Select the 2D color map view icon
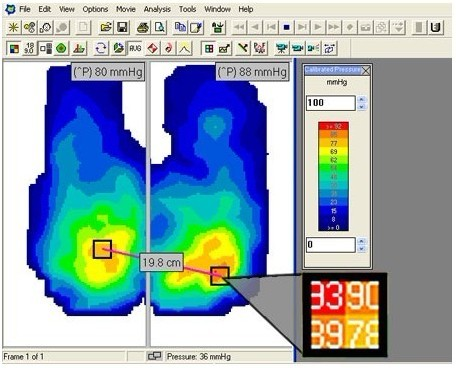The height and width of the screenshot is (368, 456). click(x=14, y=49)
